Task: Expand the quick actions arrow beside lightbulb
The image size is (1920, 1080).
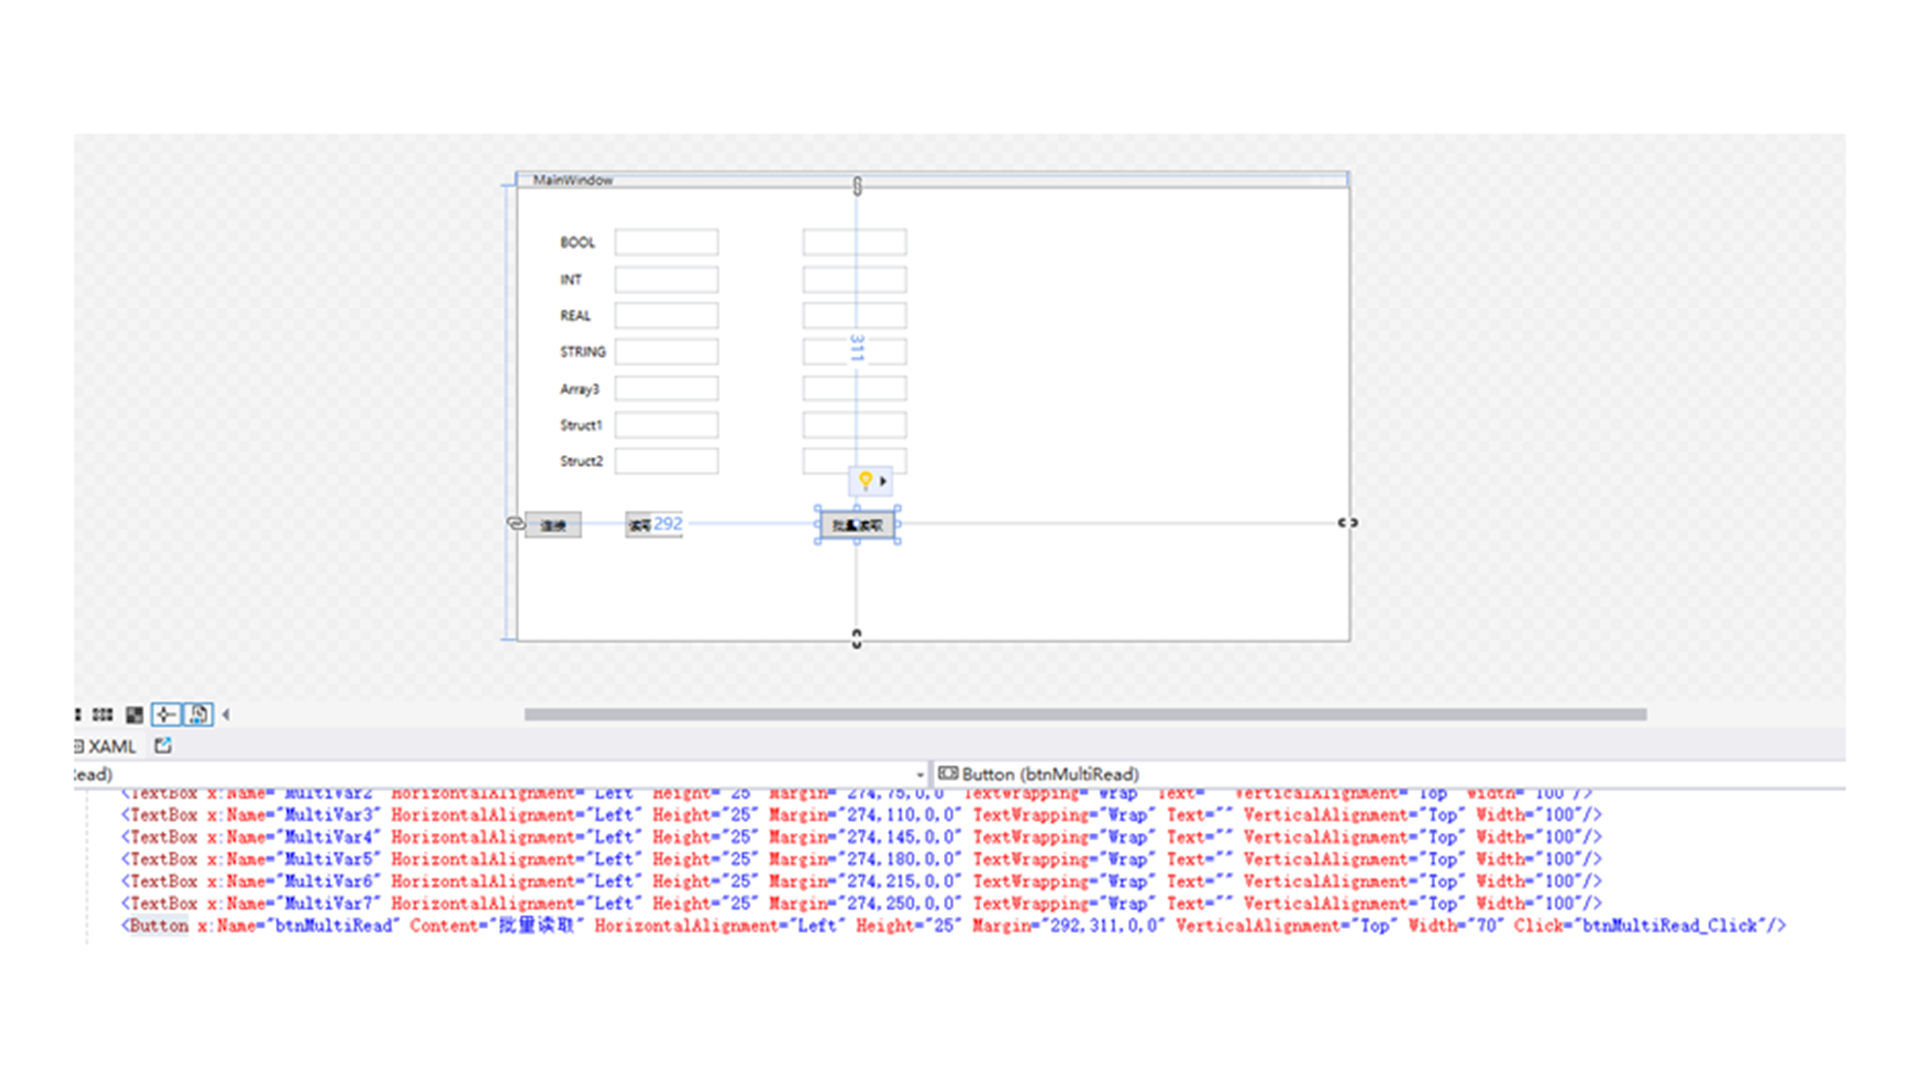Action: coord(883,481)
